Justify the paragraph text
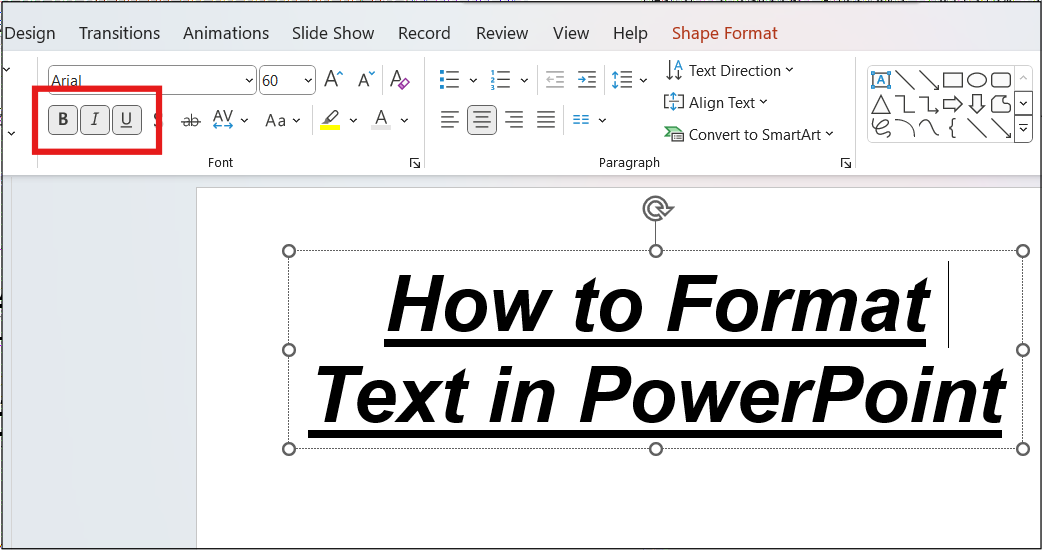Screen dimensions: 1042x550 tap(546, 120)
